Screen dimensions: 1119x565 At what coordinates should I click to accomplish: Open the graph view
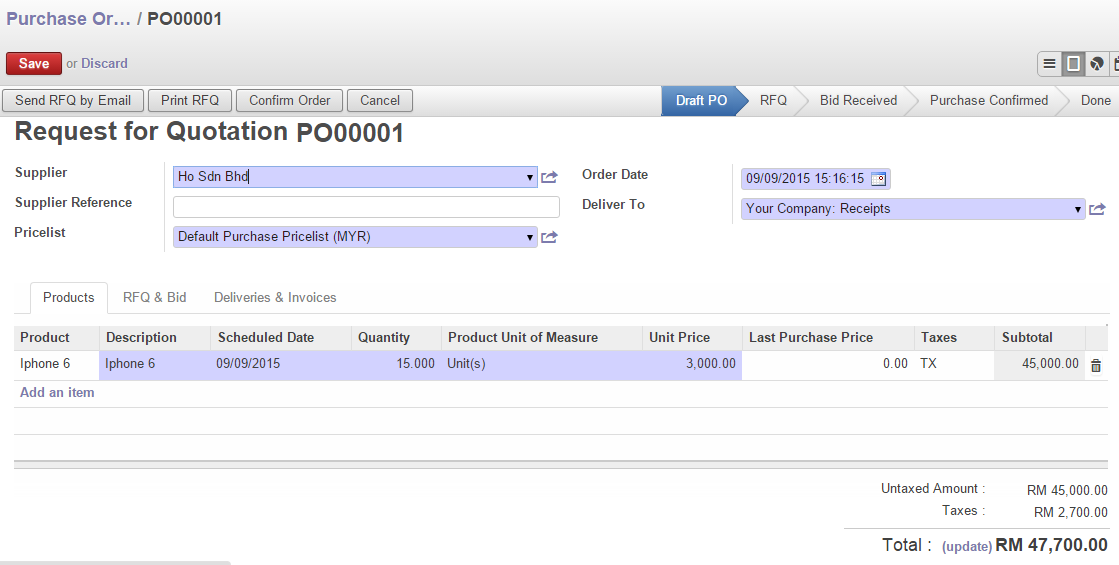1097,64
